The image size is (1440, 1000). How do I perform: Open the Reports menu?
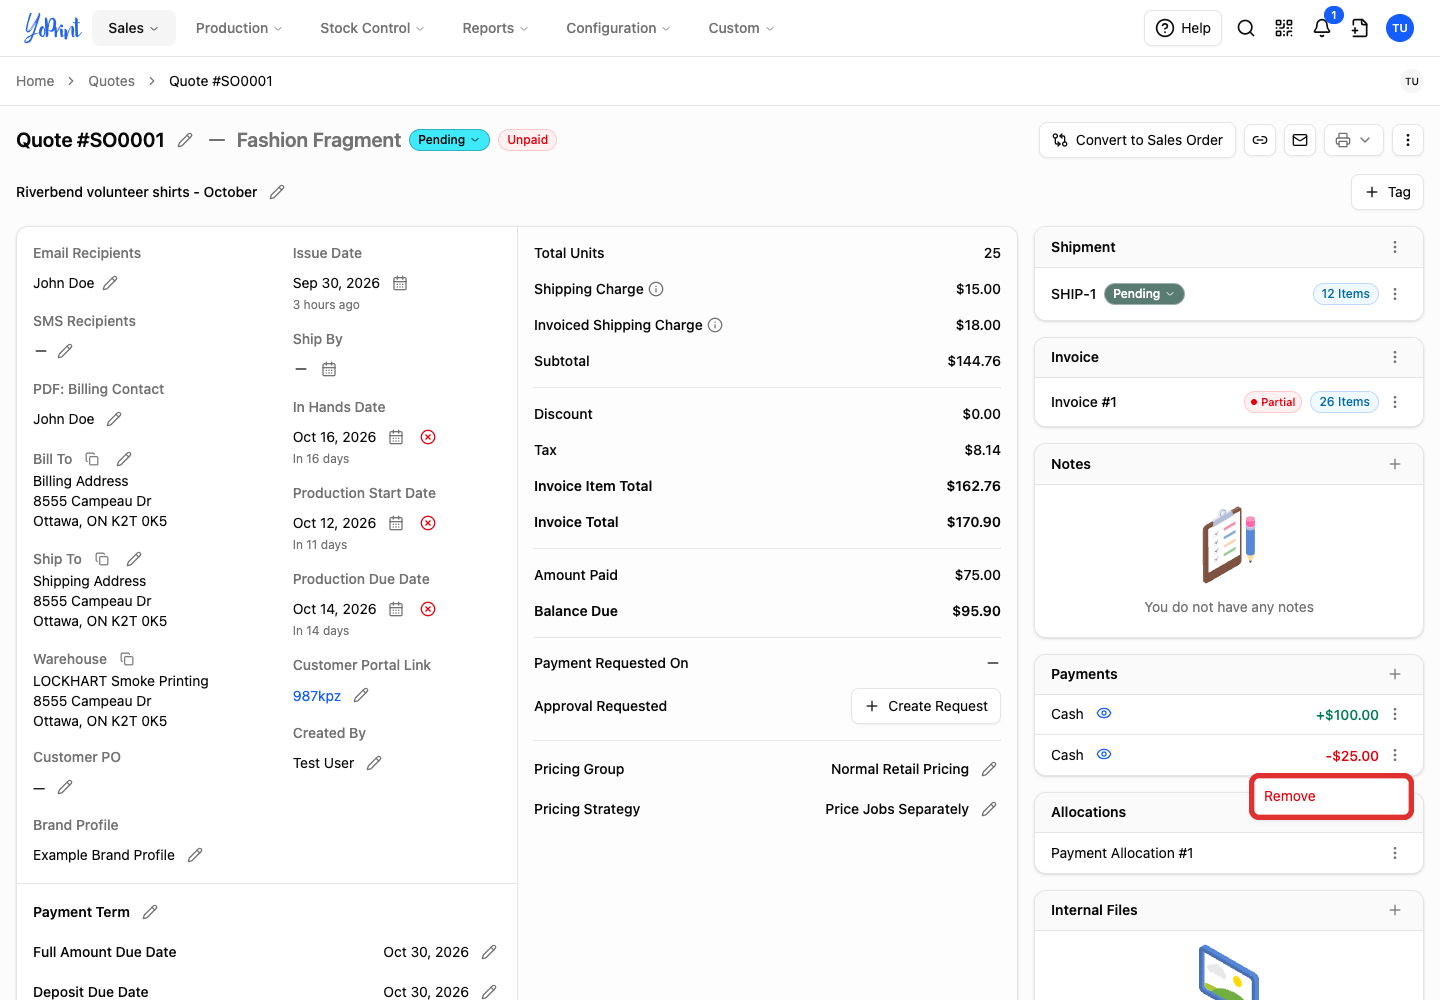click(495, 28)
